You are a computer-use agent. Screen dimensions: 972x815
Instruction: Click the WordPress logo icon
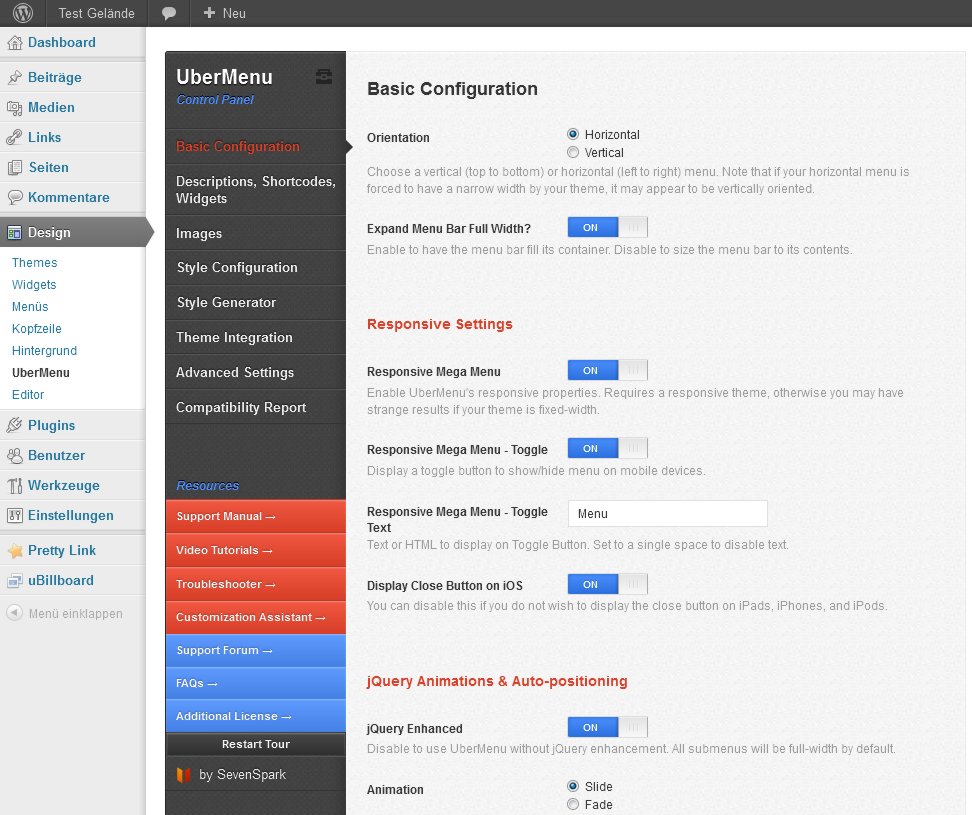tap(23, 13)
